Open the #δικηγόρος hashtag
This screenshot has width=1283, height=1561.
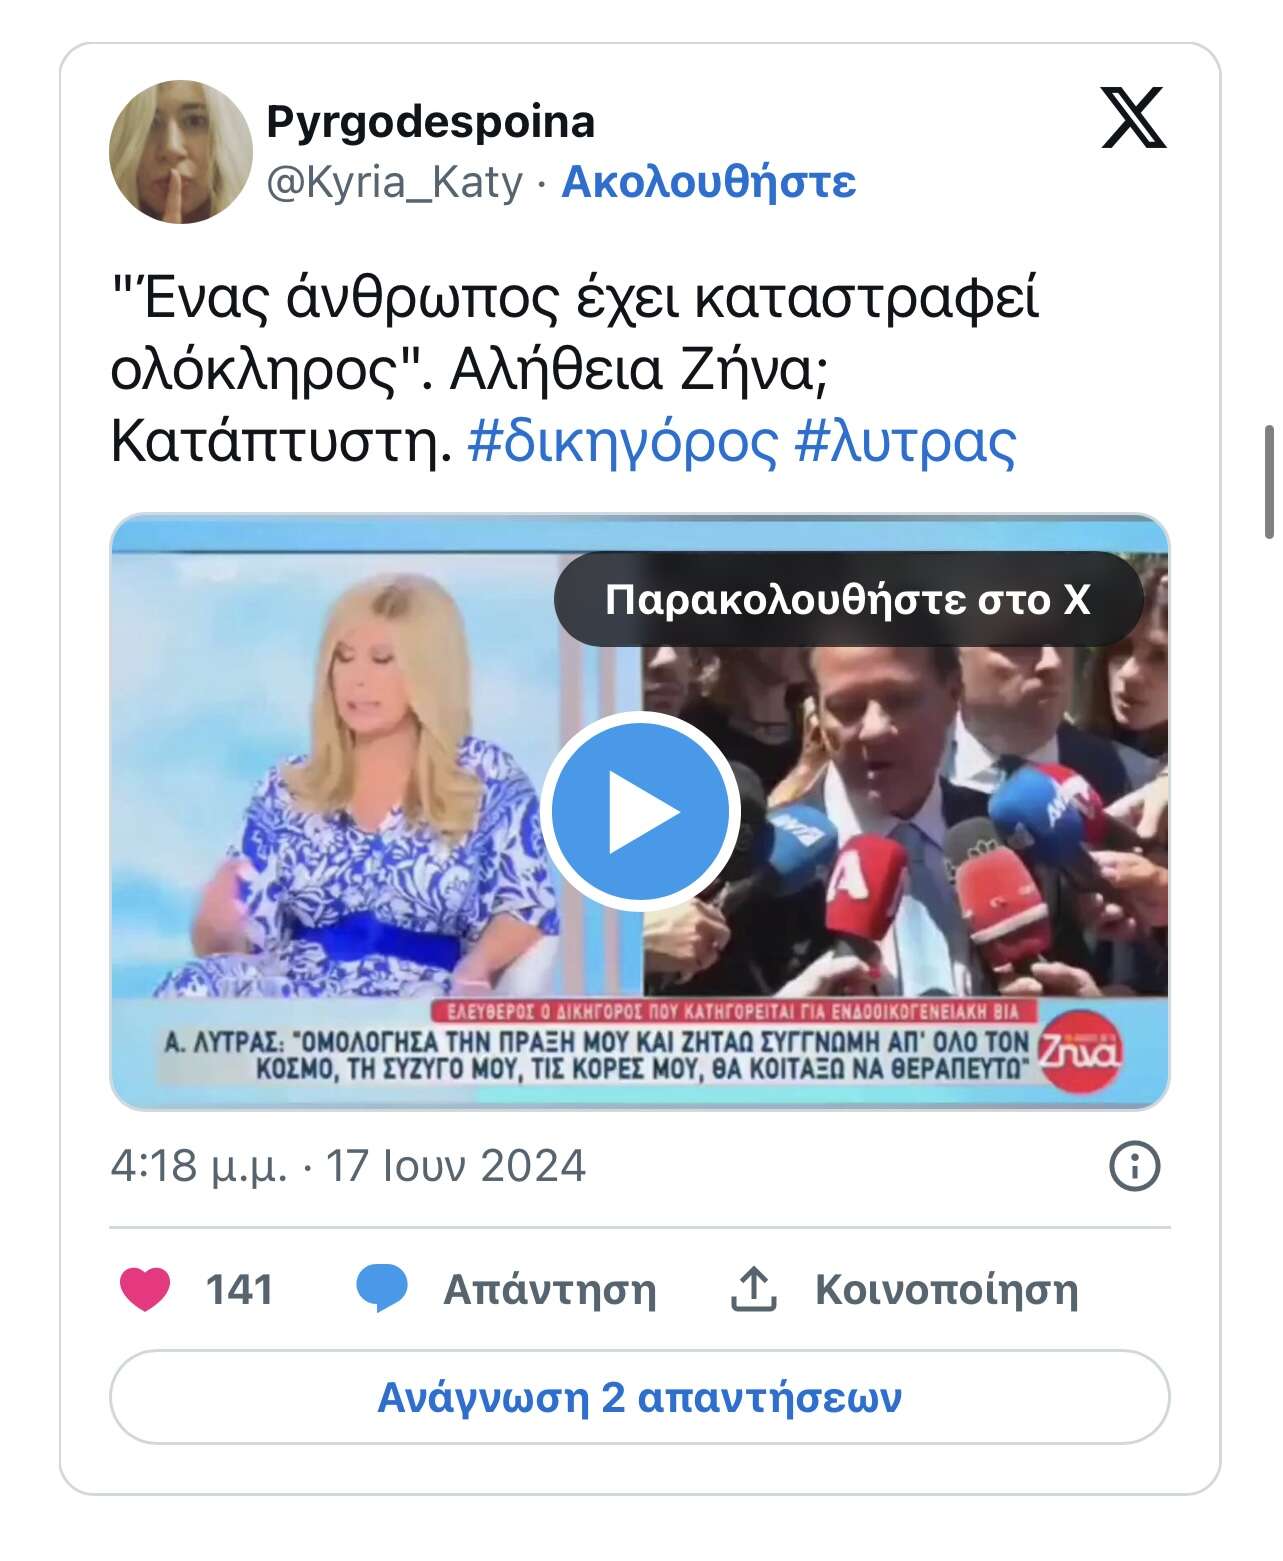coord(622,440)
